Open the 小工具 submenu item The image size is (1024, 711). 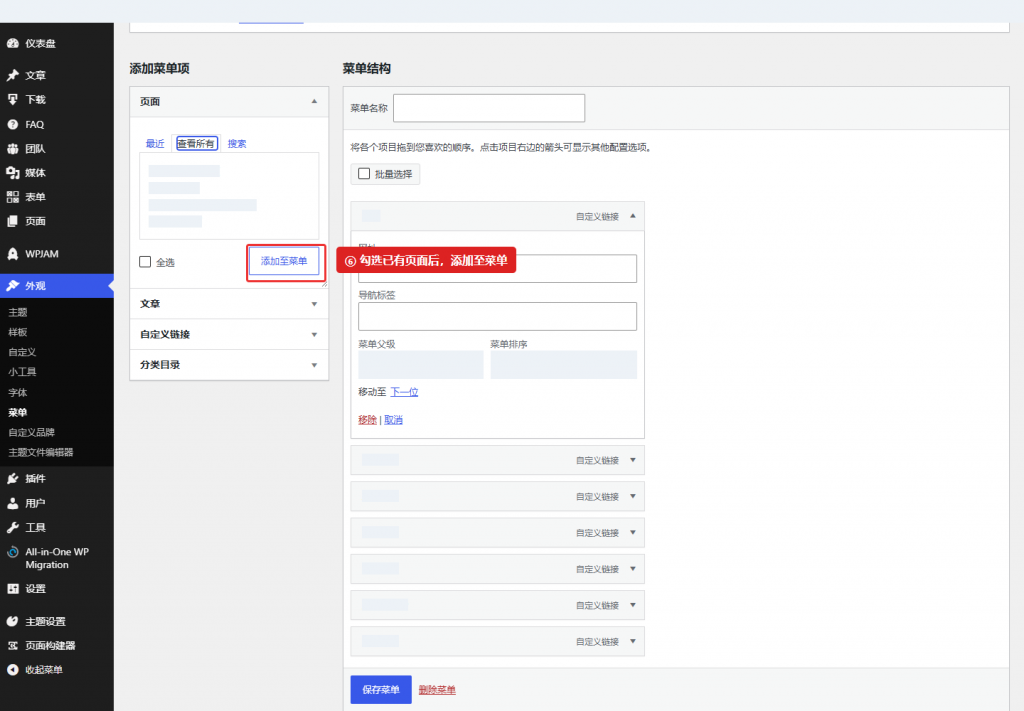(22, 371)
